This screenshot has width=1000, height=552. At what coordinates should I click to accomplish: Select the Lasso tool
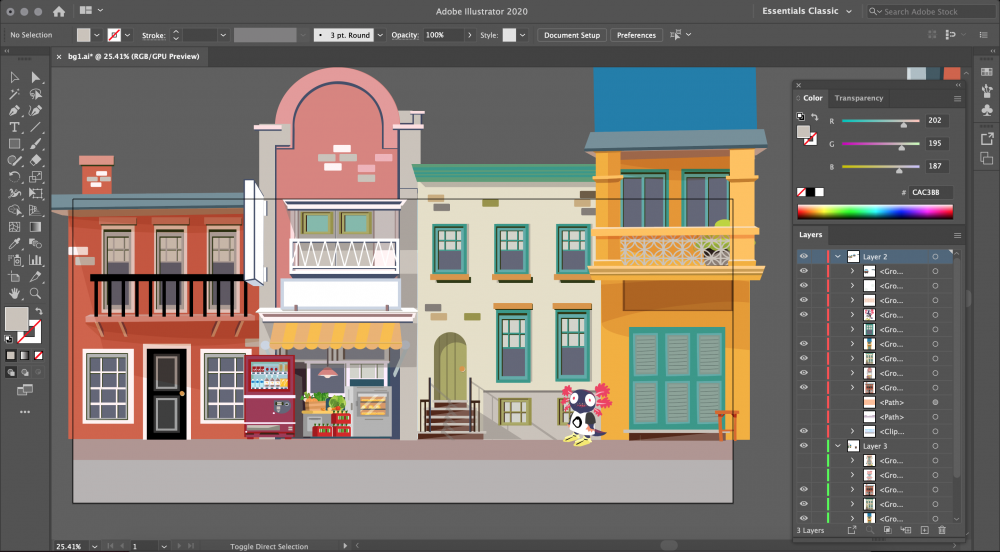tap(35, 94)
